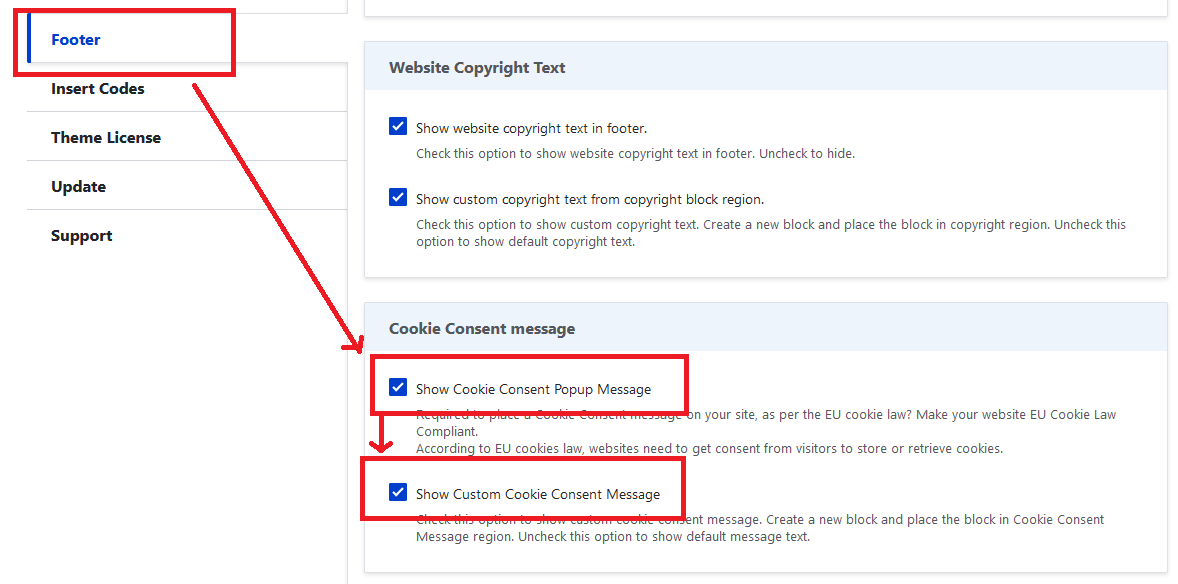
Task: Select the Support tab in sidebar
Action: click(82, 236)
